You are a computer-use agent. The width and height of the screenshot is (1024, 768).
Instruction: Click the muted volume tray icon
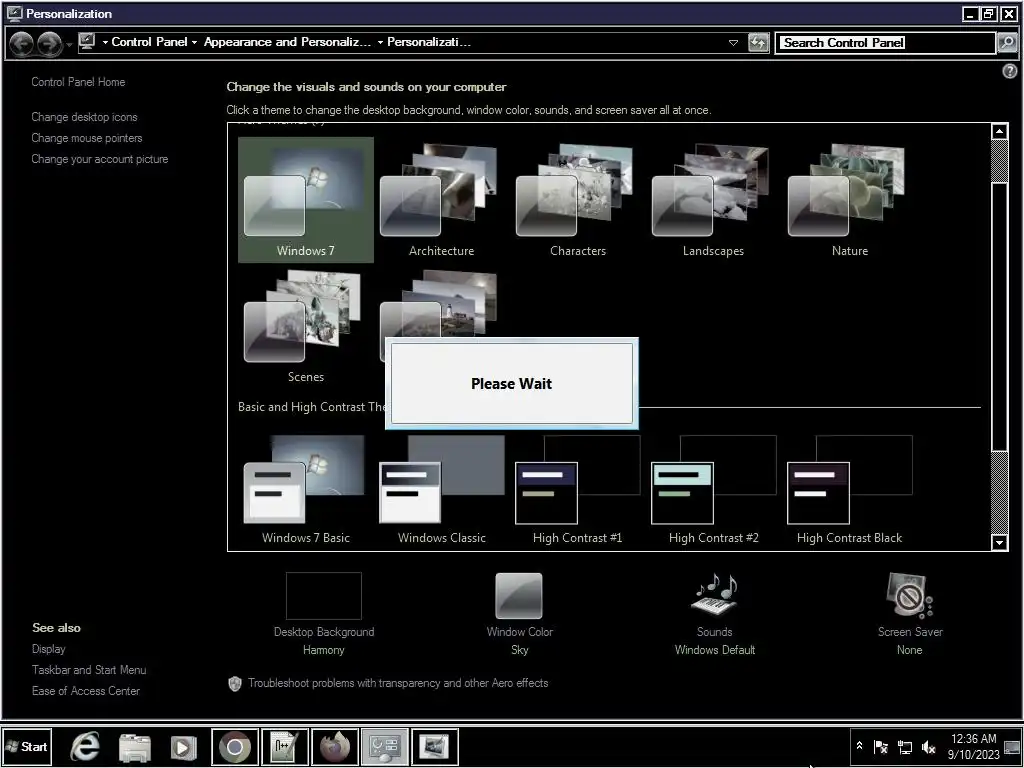pos(928,747)
